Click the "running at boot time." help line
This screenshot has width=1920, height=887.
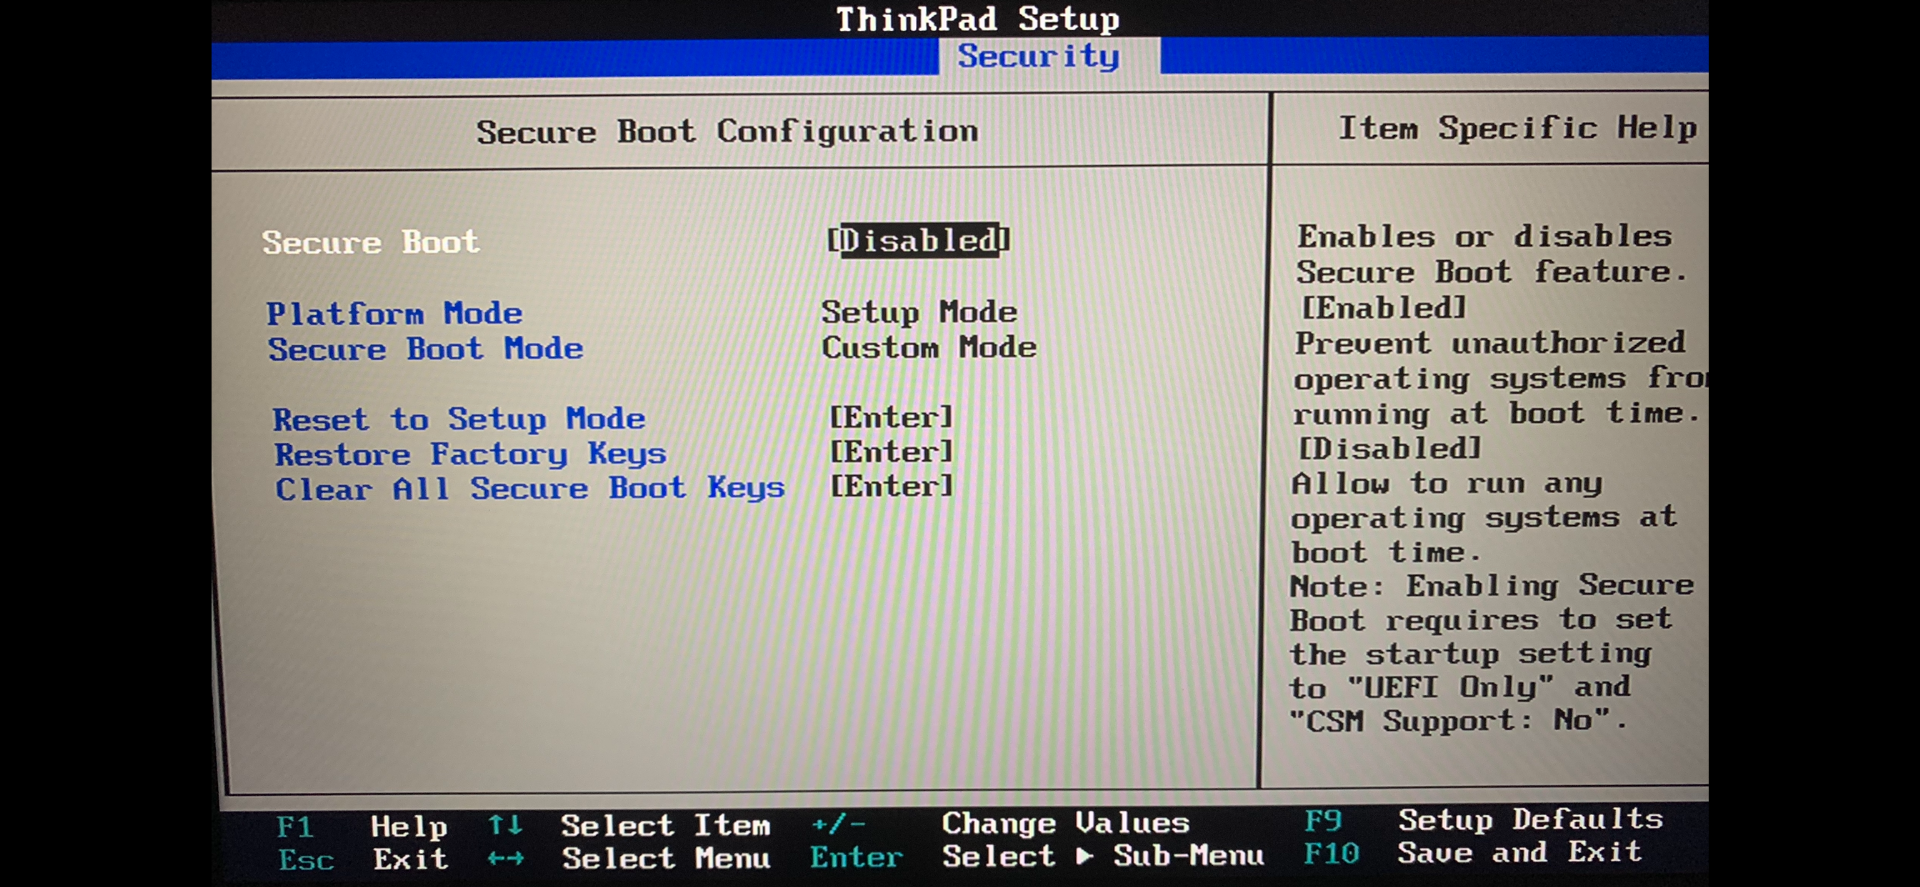[1496, 413]
